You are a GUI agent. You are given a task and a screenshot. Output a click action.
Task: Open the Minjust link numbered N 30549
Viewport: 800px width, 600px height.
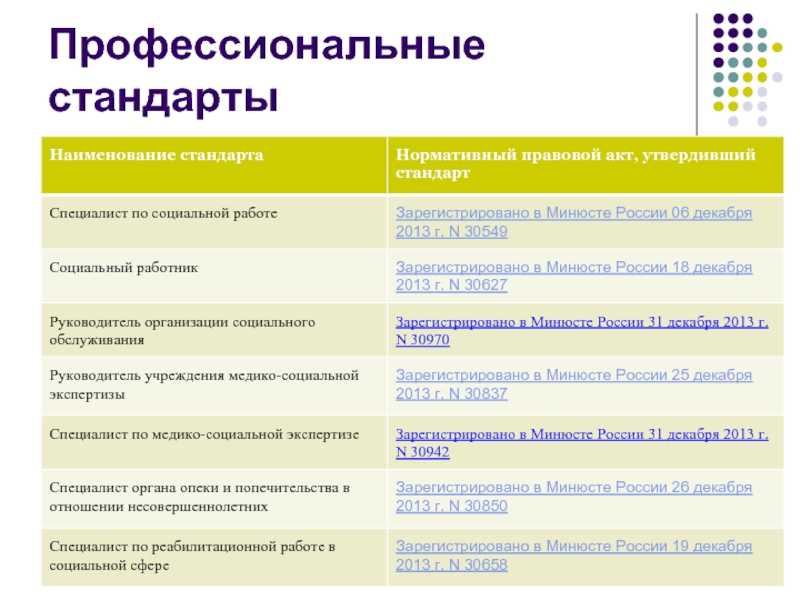point(573,222)
